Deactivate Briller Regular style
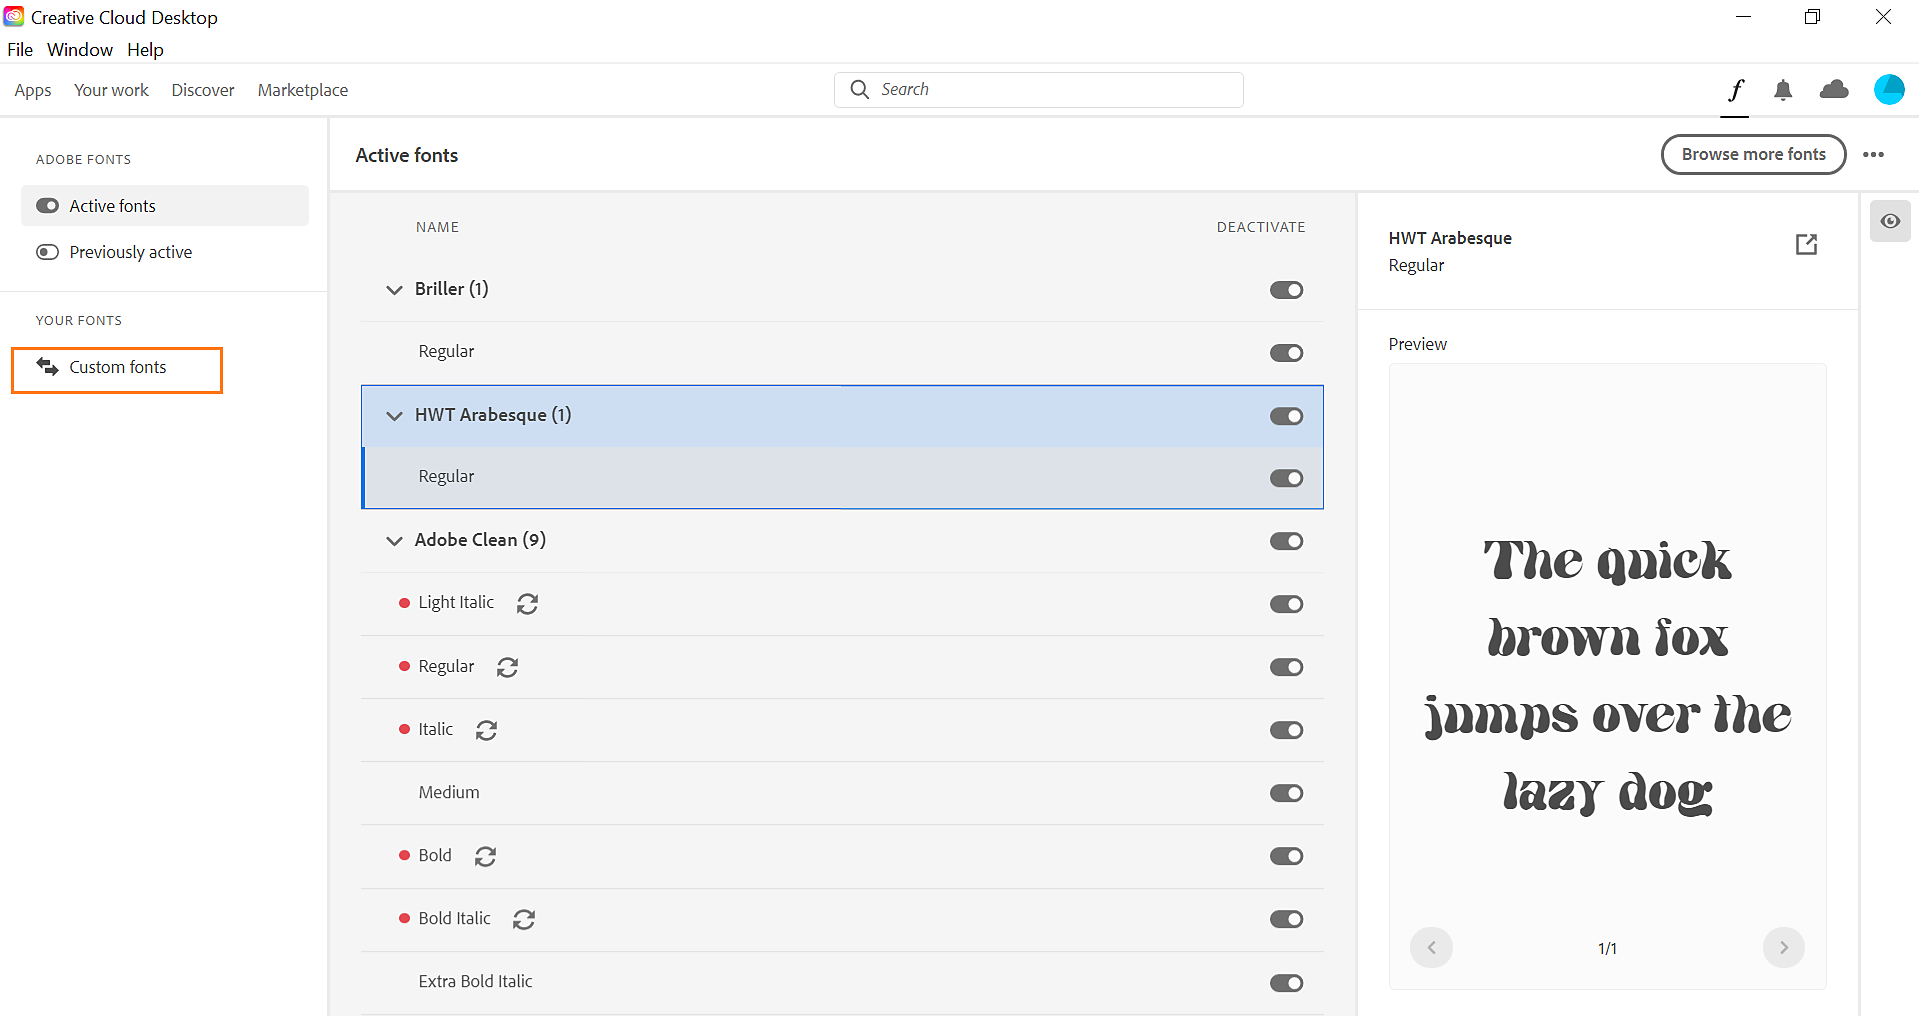This screenshot has height=1016, width=1919. [x=1286, y=353]
